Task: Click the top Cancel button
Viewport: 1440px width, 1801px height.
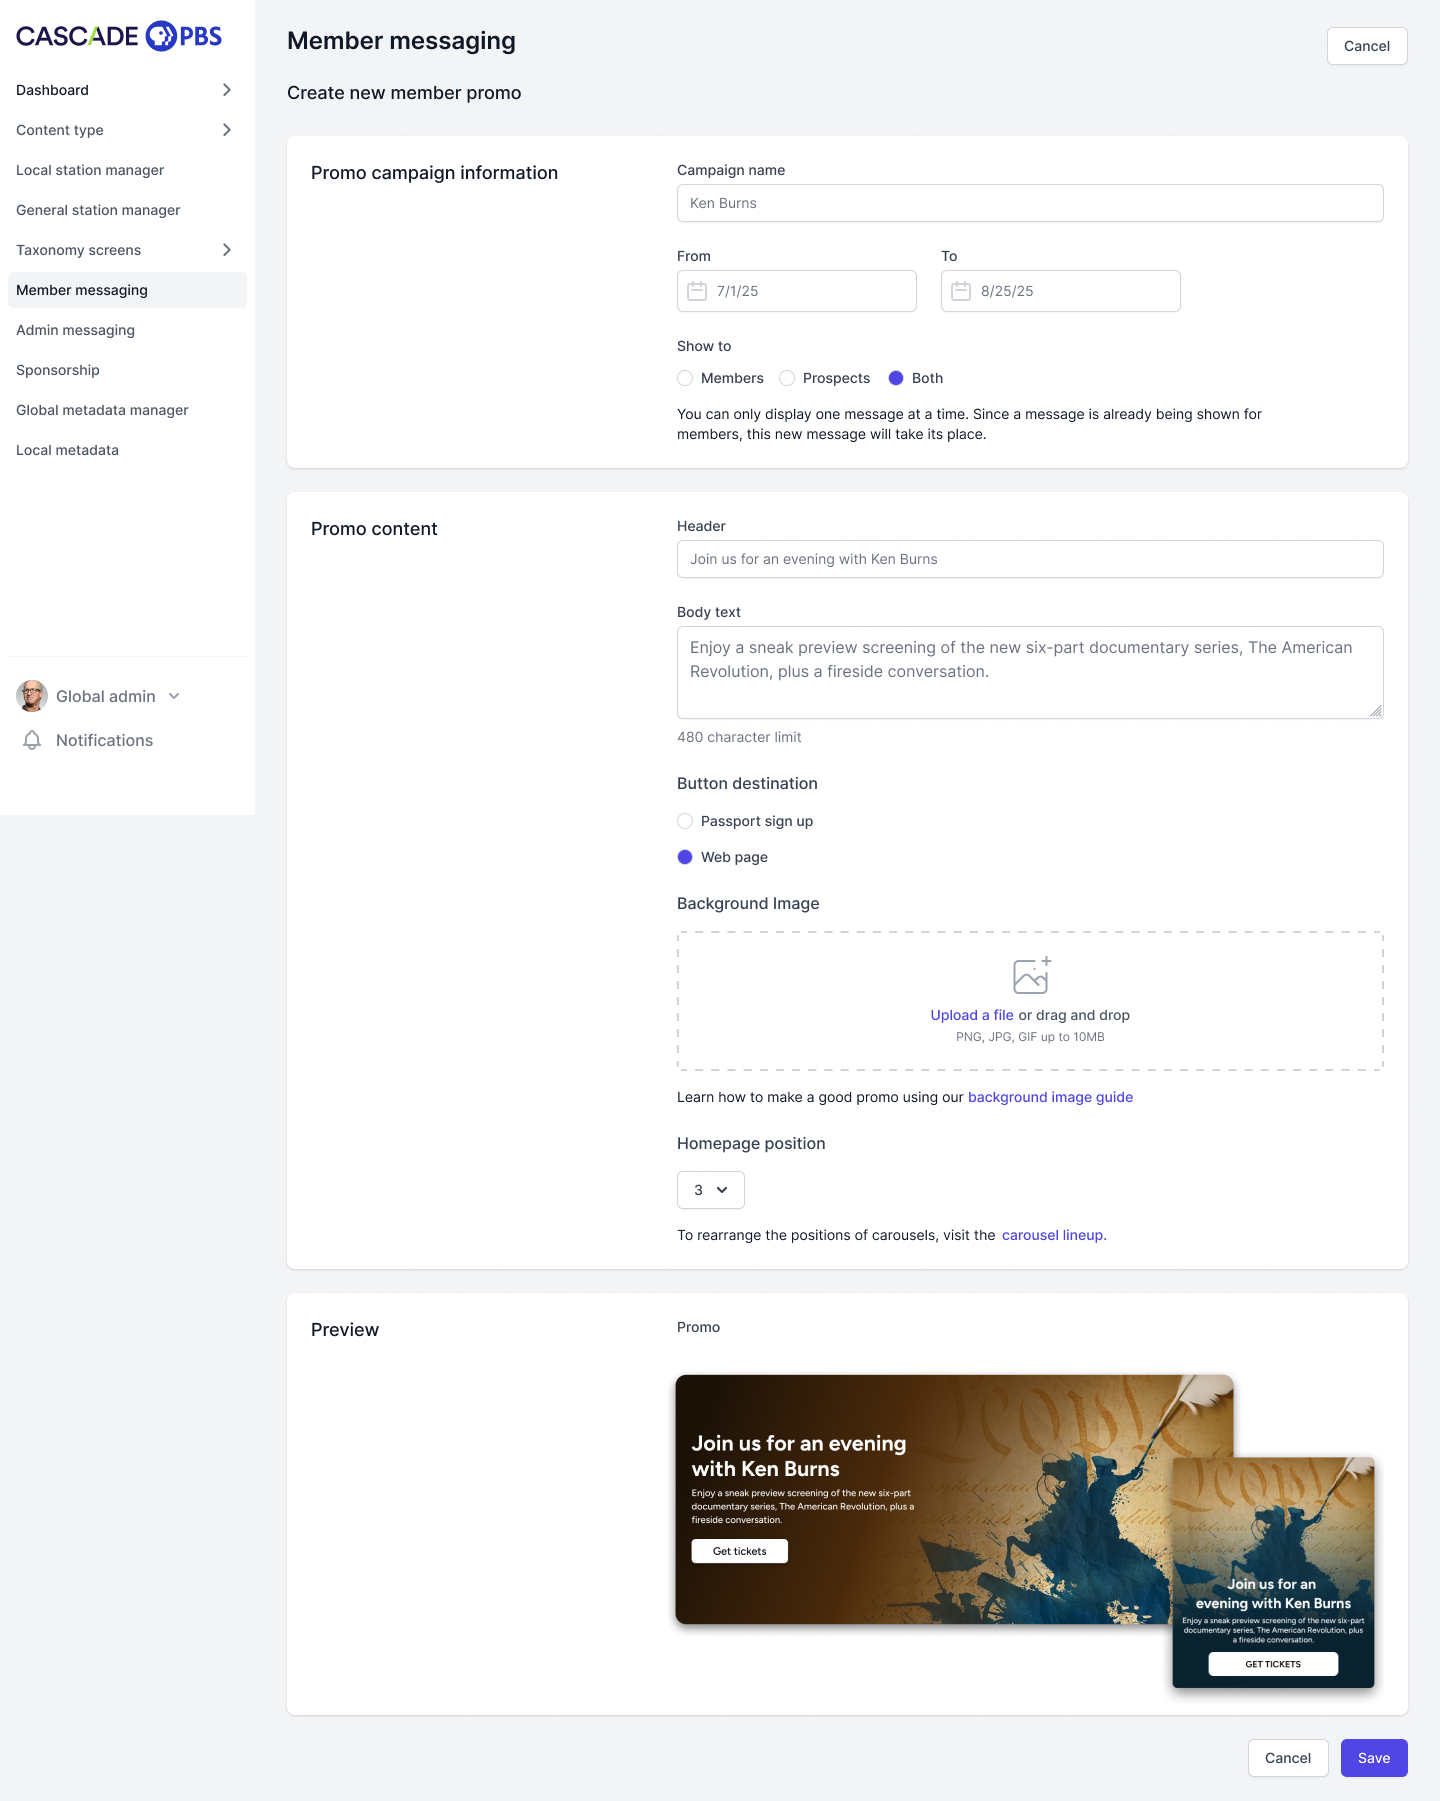Action: click(x=1367, y=46)
